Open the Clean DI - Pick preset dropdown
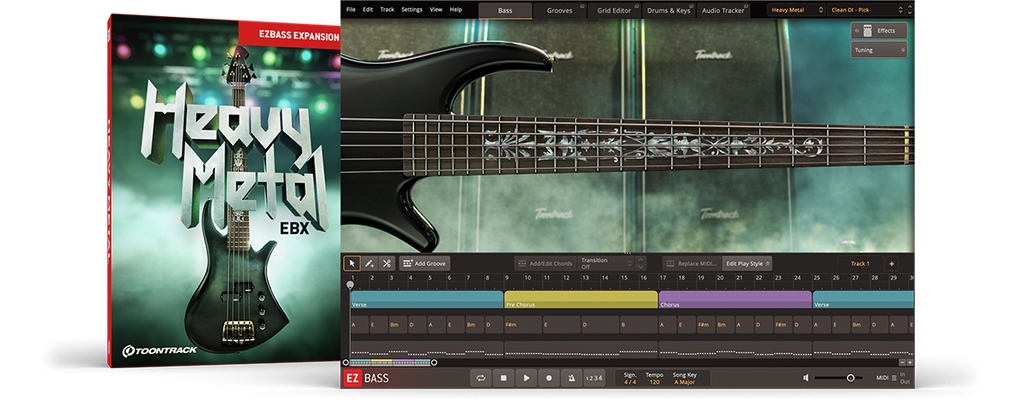The height and width of the screenshot is (416, 1024). click(x=866, y=10)
